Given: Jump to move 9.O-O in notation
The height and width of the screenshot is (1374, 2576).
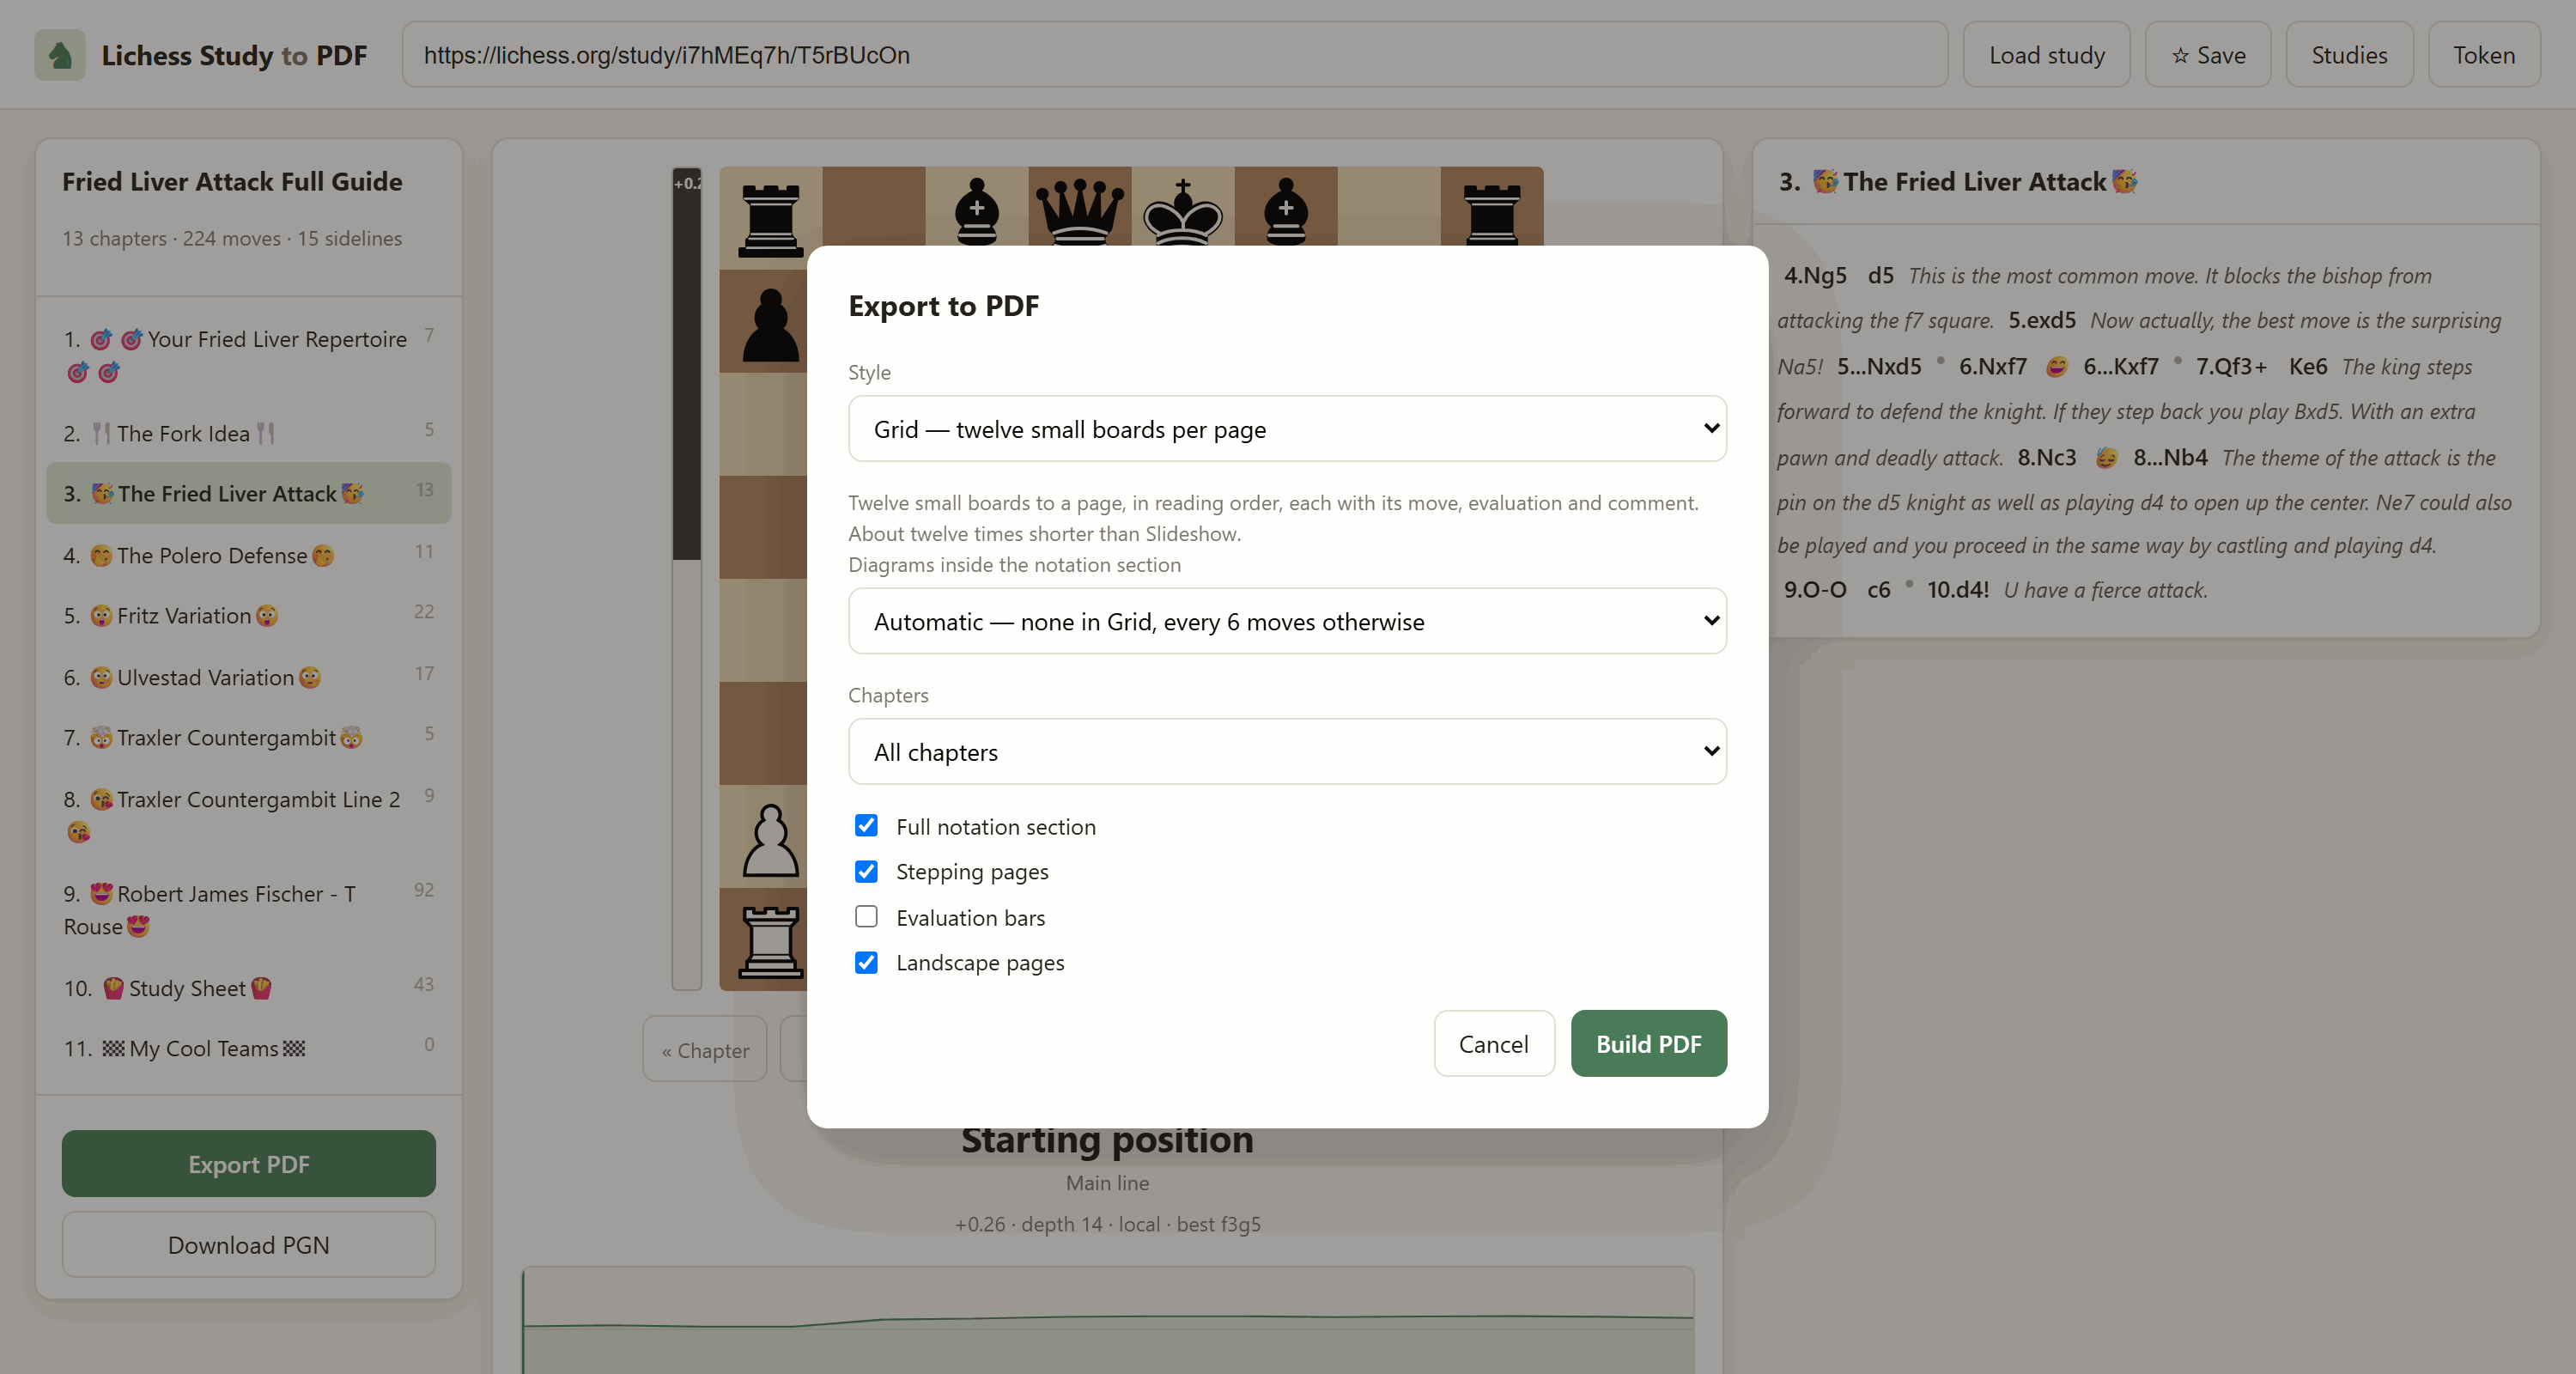Looking at the screenshot, I should point(1815,589).
